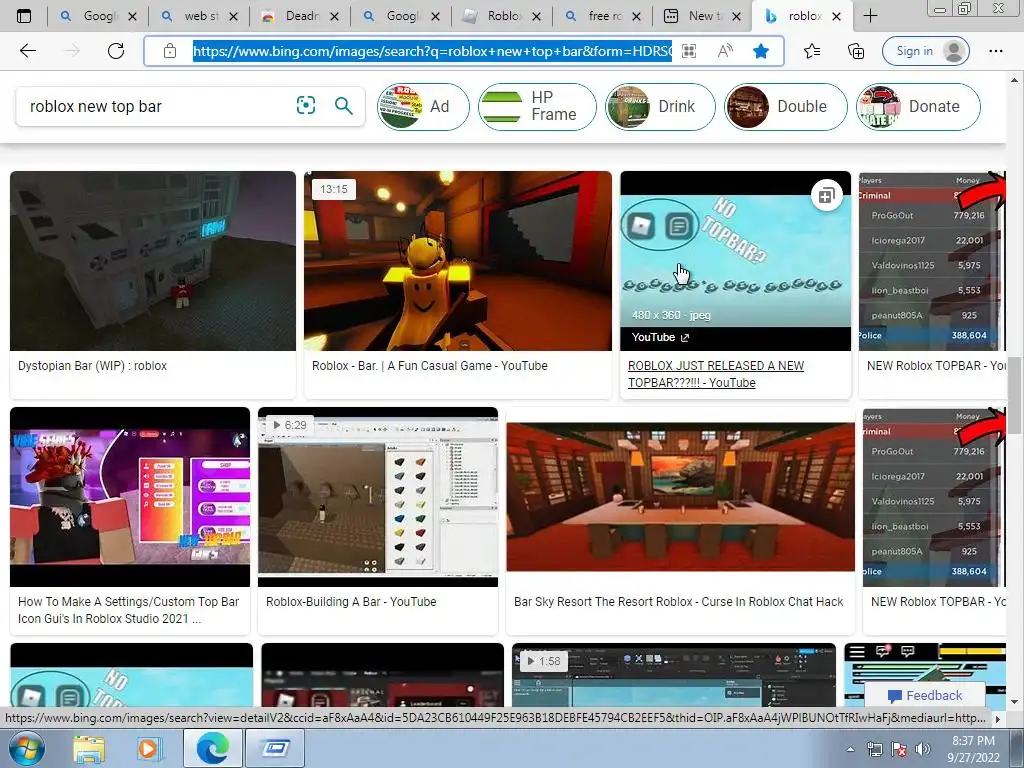Image resolution: width=1024 pixels, height=768 pixels.
Task: Switch to the Deadr tab
Action: click(x=300, y=16)
